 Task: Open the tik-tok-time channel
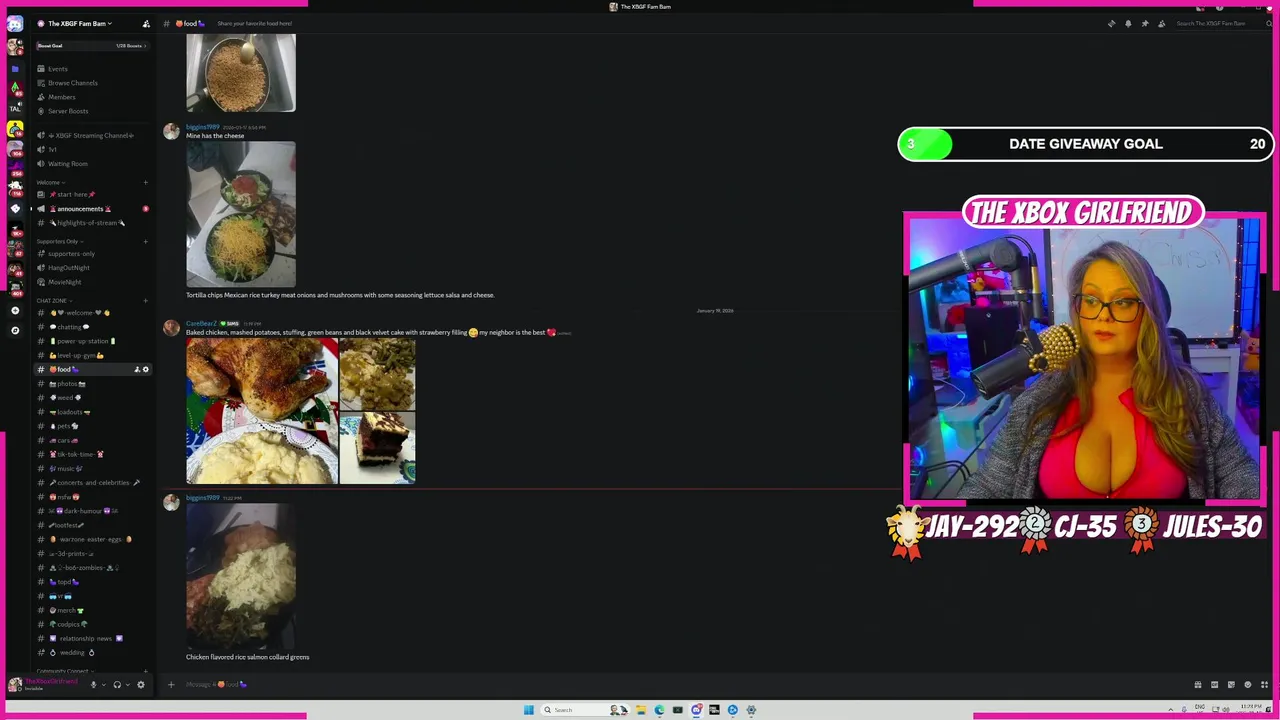coord(92,454)
